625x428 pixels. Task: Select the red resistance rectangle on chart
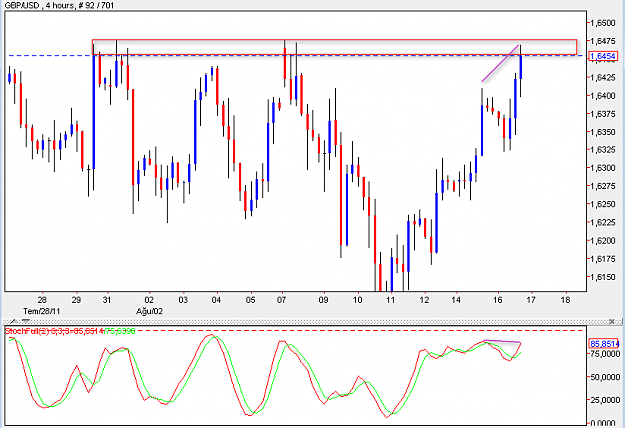coord(334,47)
